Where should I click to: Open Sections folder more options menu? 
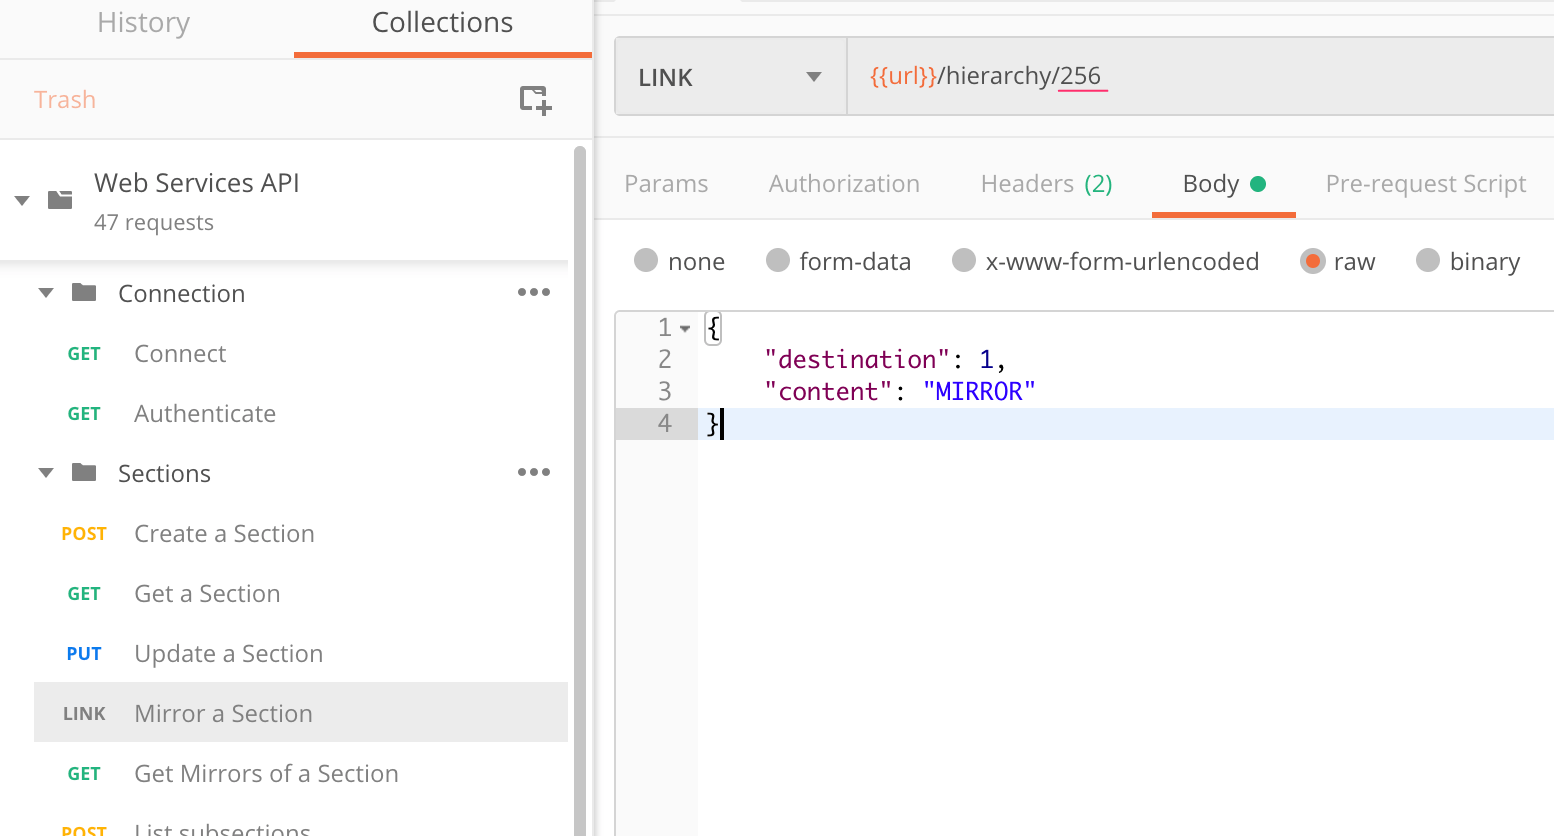click(x=533, y=473)
